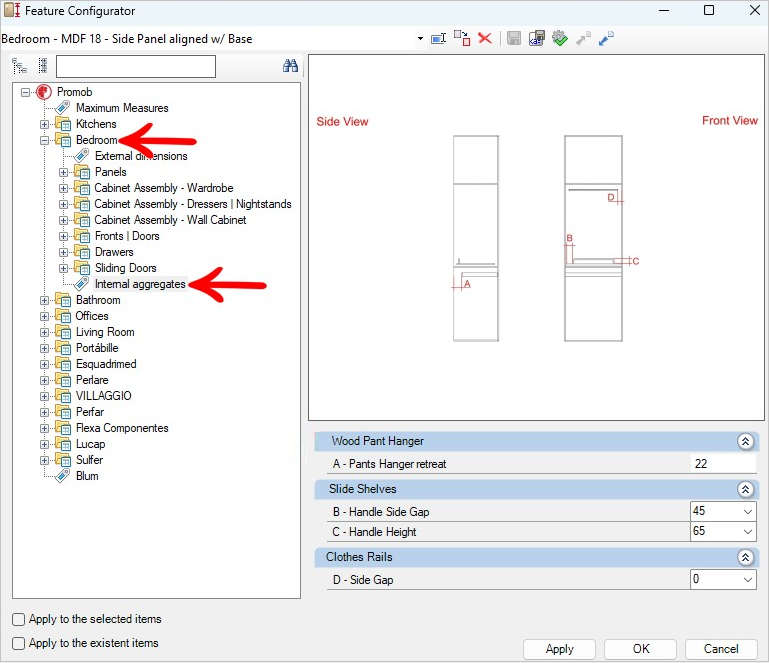Screen dimensions: 769x663
Task: Click the blue export arrow icon
Action: 606,38
